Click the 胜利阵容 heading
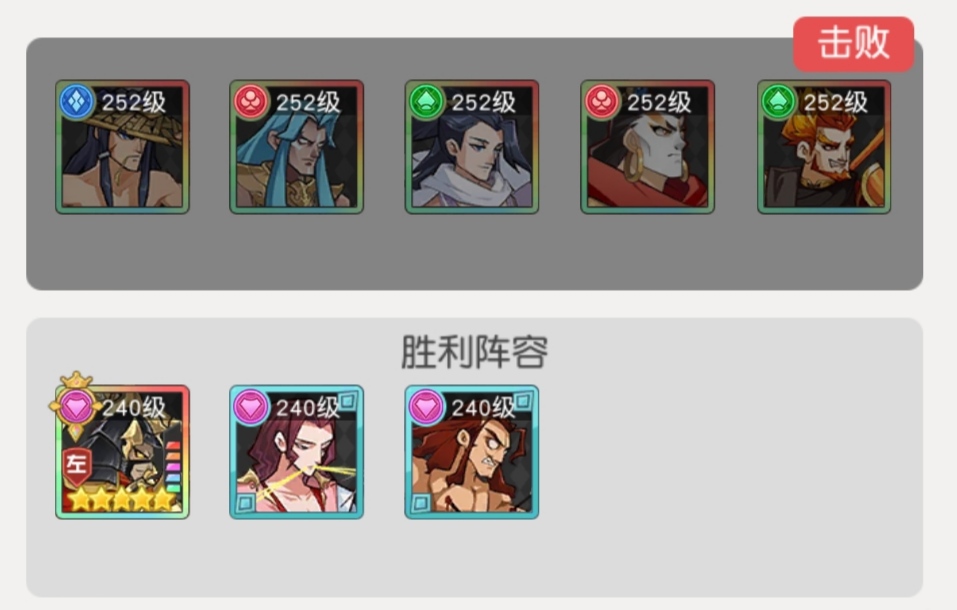 (x=474, y=352)
